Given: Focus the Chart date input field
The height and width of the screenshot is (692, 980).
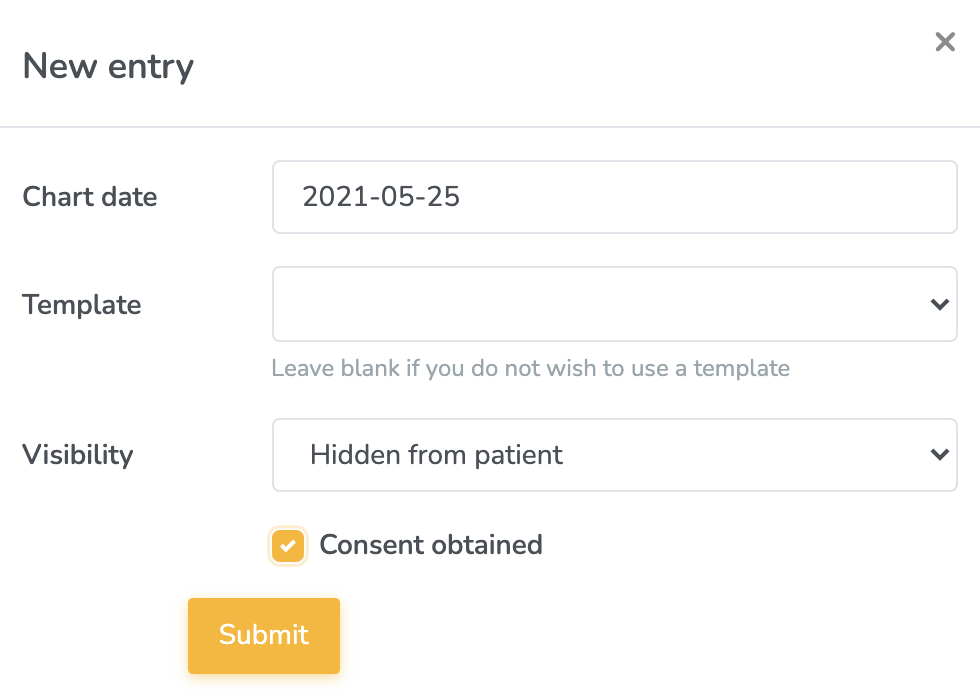Looking at the screenshot, I should tap(614, 197).
